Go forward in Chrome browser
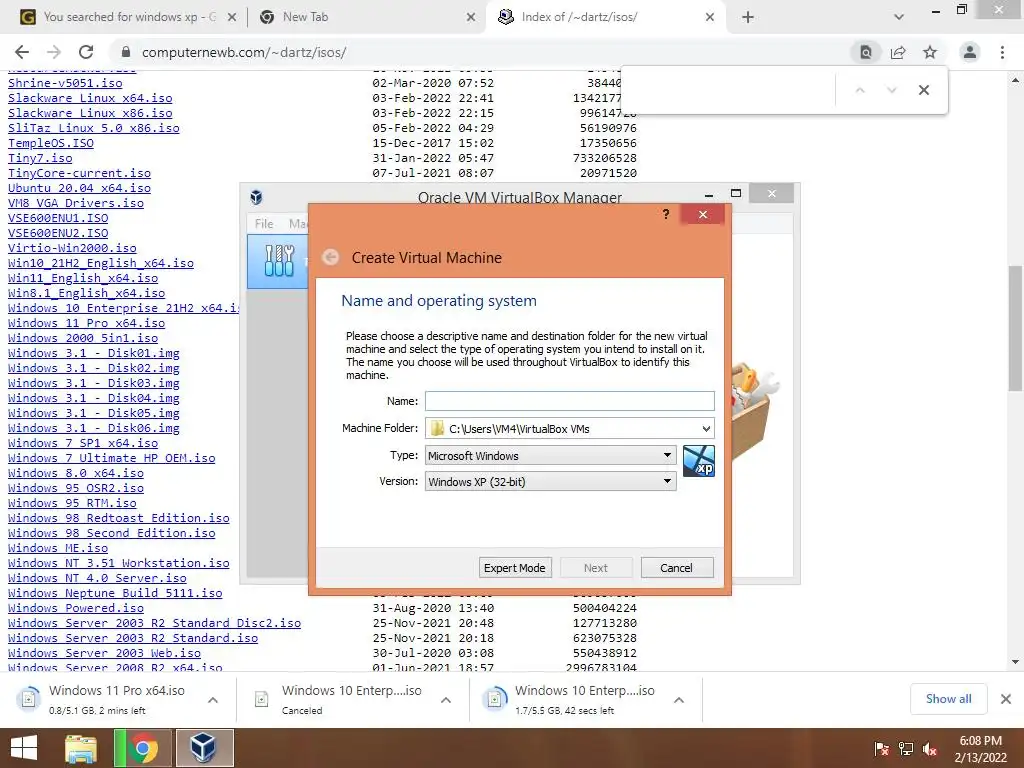 [x=54, y=52]
